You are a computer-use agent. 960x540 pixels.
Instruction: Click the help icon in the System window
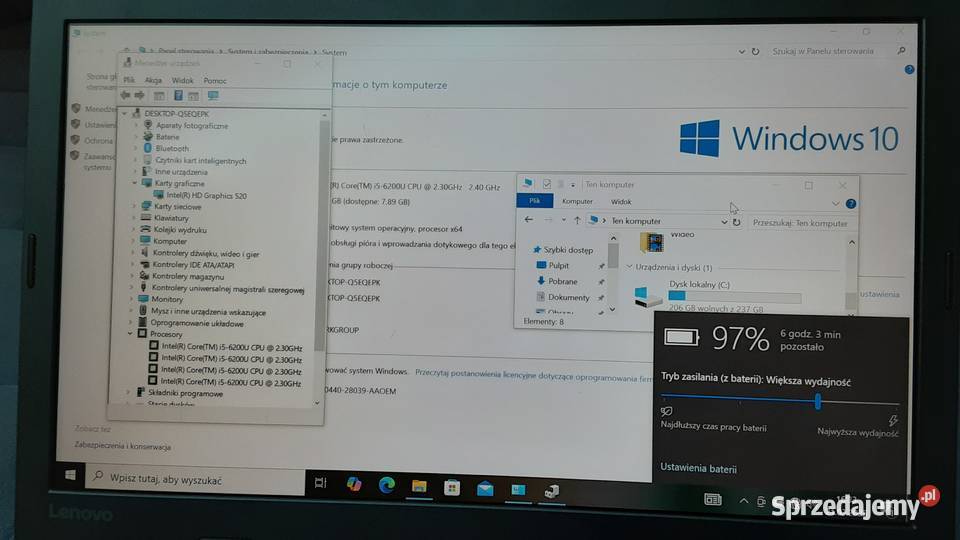tap(909, 70)
